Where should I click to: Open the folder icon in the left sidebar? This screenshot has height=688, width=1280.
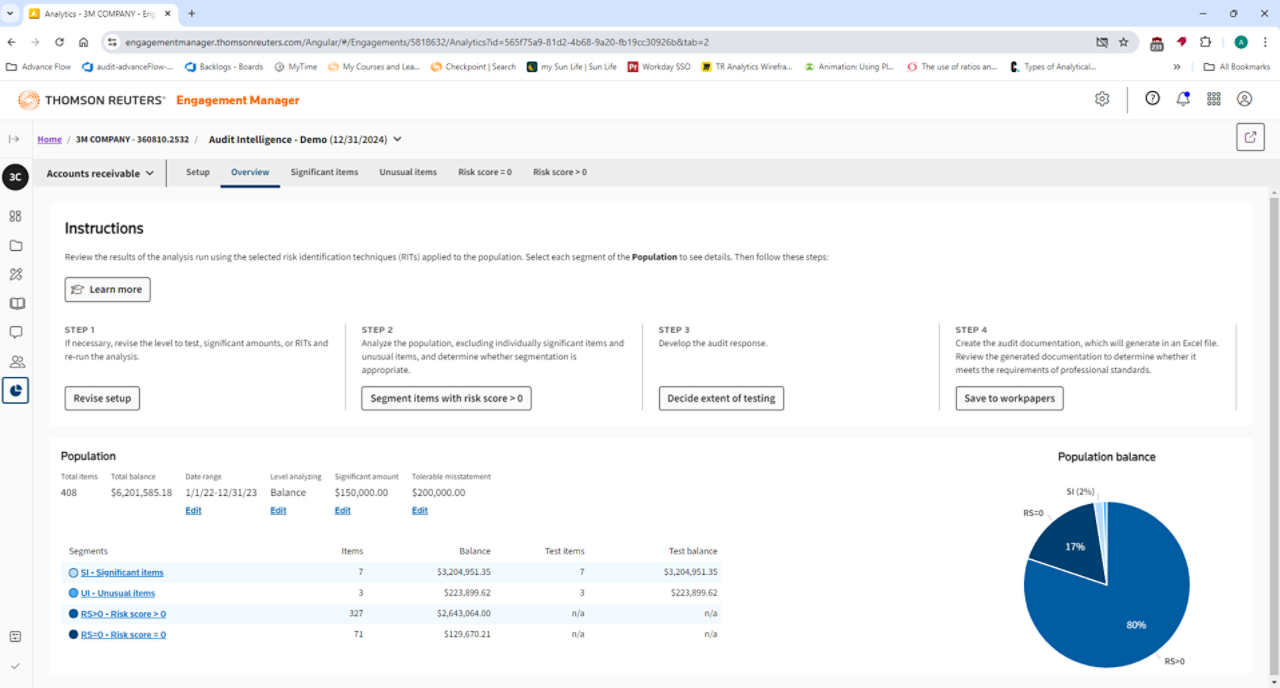pyautogui.click(x=15, y=245)
